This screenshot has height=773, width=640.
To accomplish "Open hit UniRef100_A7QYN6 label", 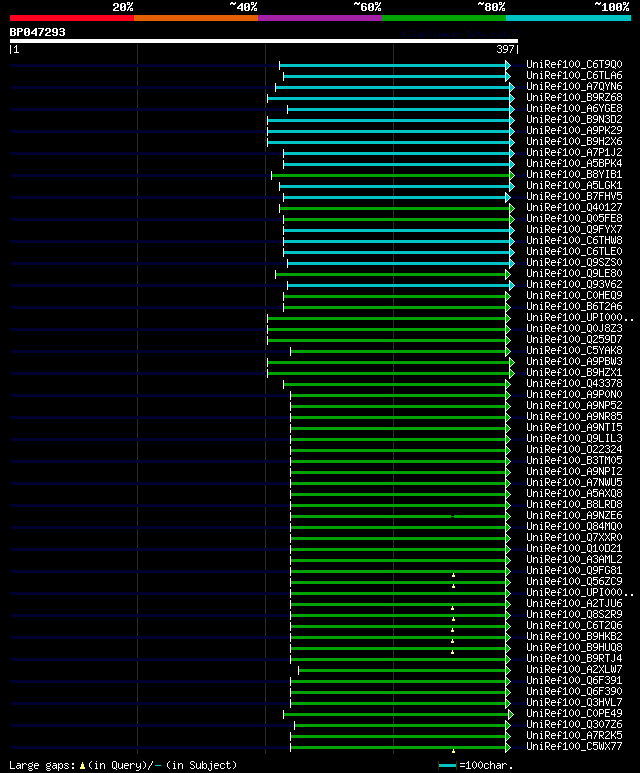I will point(574,86).
